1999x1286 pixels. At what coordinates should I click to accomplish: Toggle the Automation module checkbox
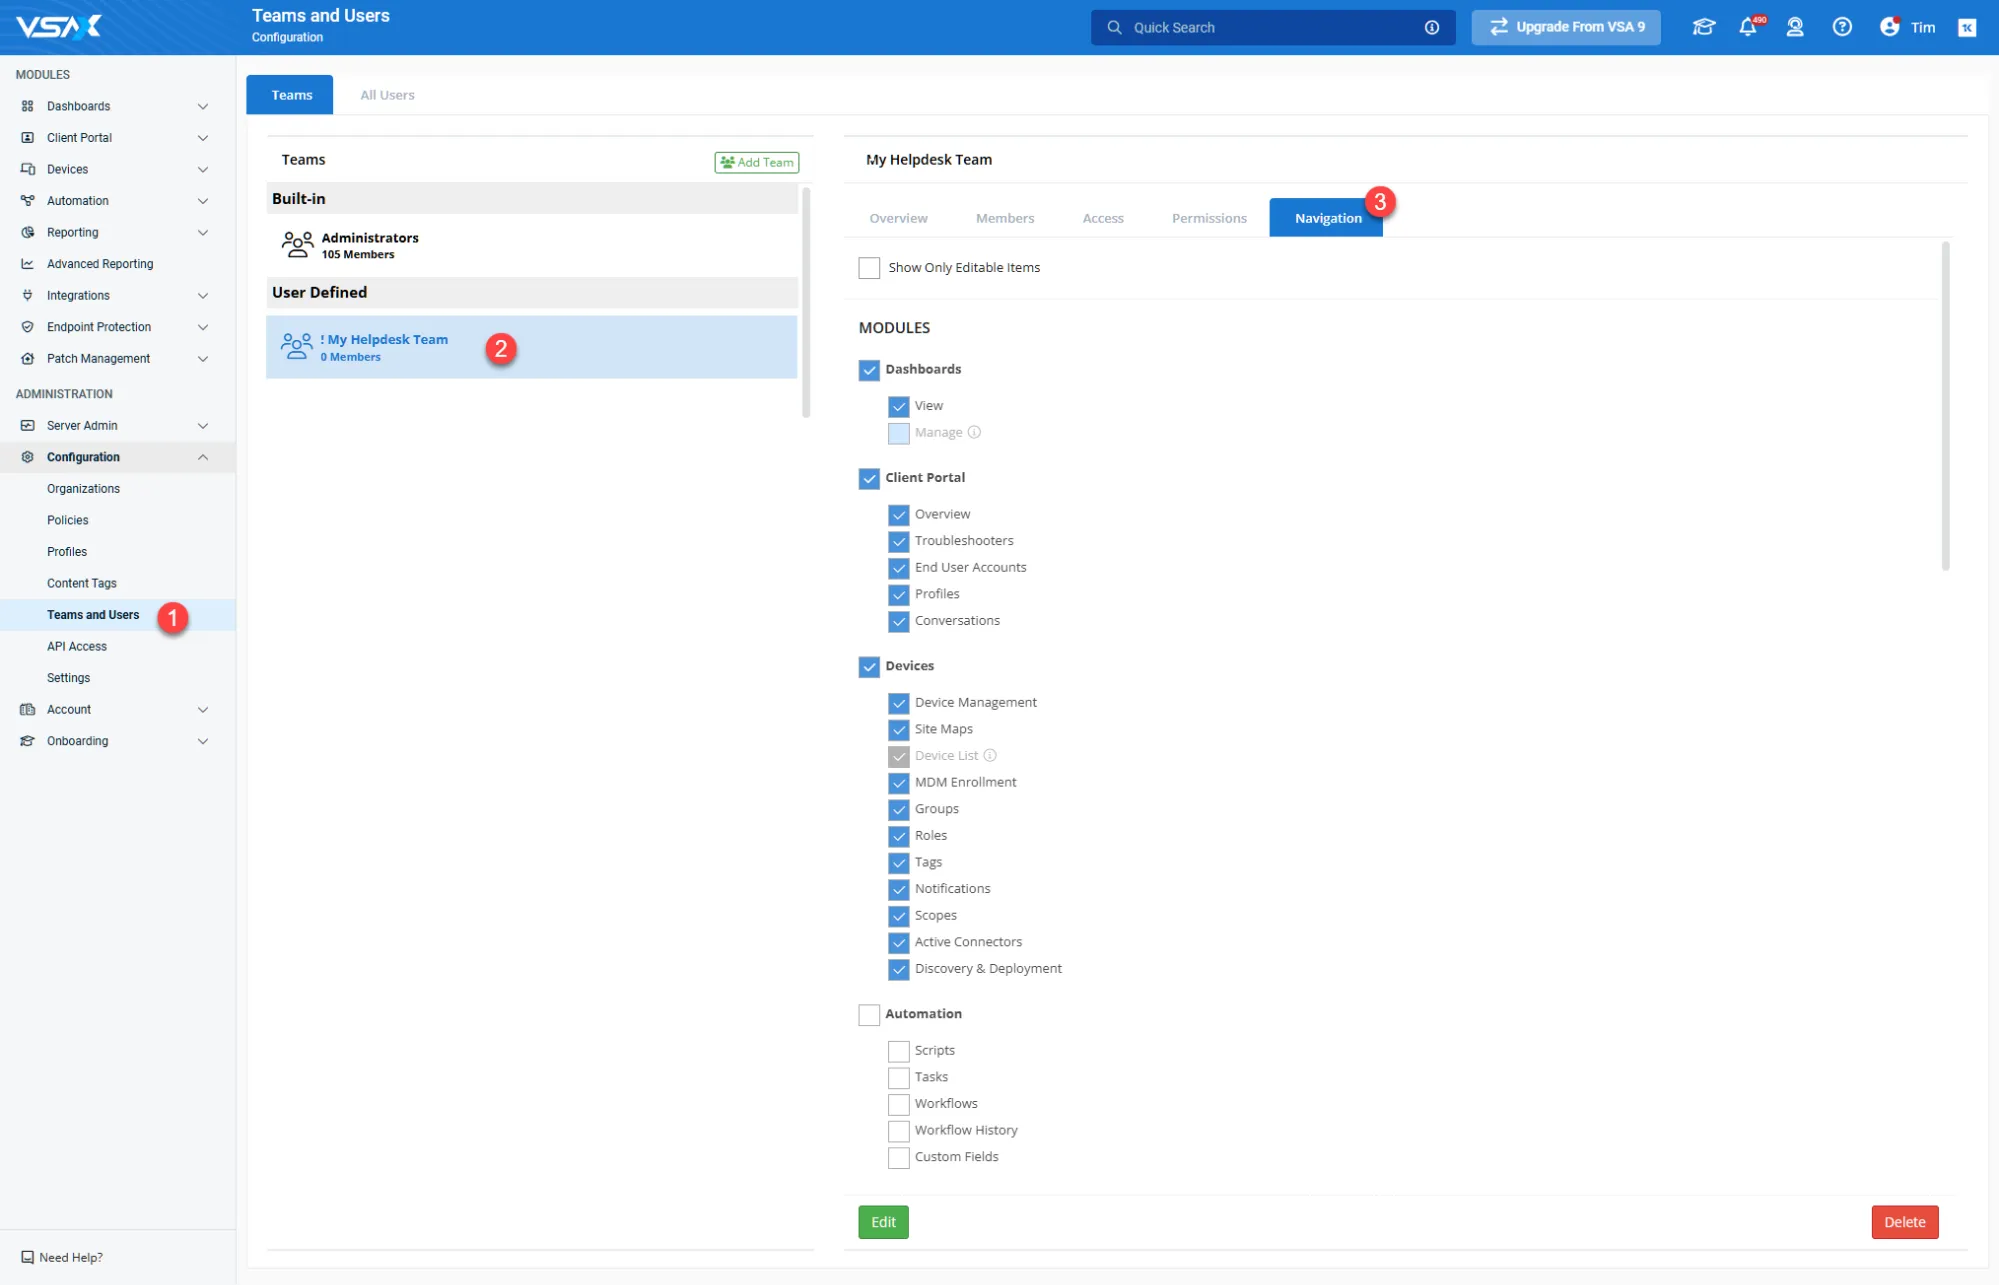[x=869, y=1014]
